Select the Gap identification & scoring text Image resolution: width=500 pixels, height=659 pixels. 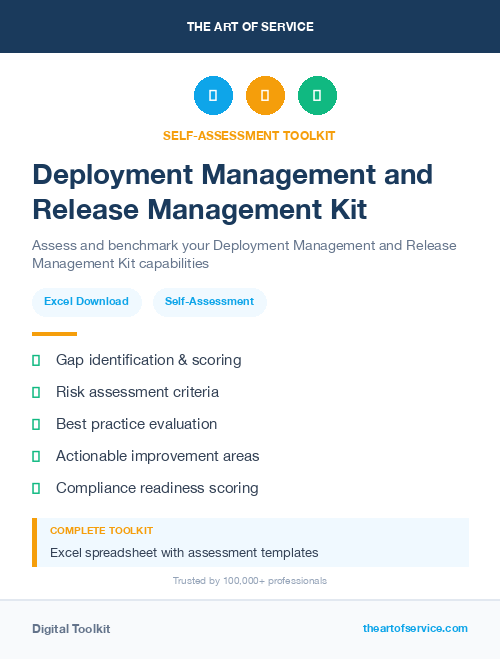coord(149,361)
